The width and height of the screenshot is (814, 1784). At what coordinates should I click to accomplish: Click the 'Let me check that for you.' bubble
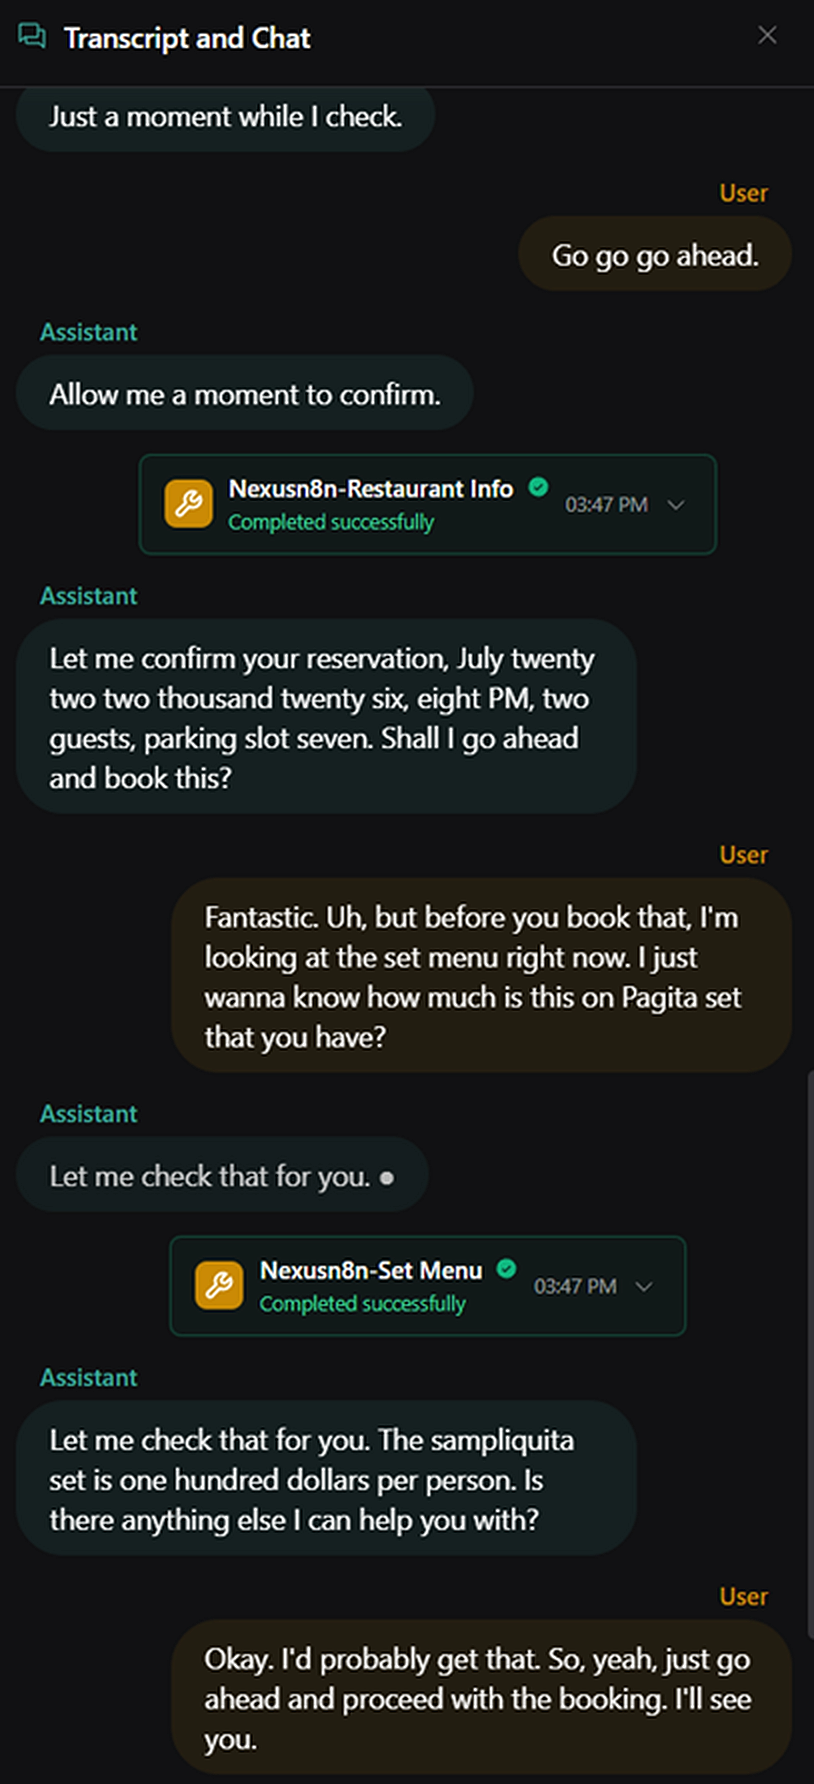222,1176
